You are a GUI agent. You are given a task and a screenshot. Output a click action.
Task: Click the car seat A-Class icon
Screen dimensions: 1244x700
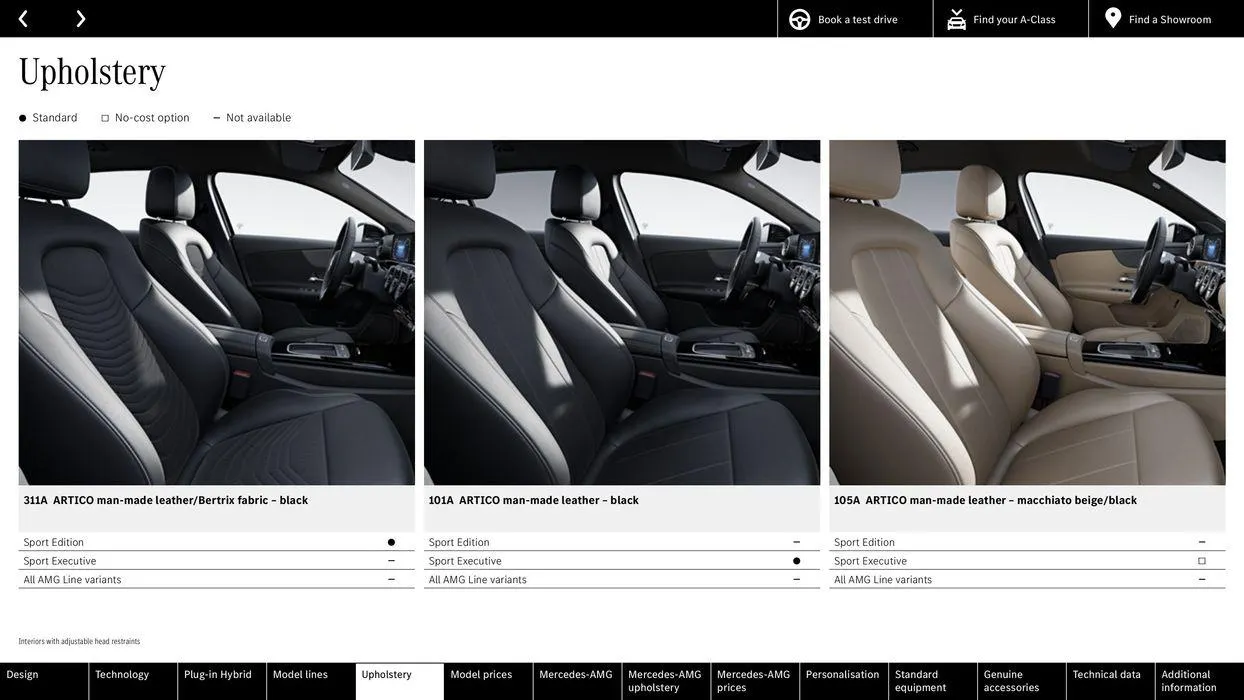click(x=956, y=20)
